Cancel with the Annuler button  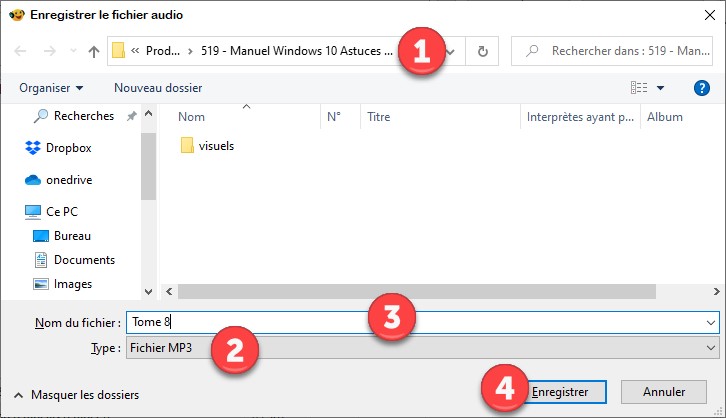[663, 391]
